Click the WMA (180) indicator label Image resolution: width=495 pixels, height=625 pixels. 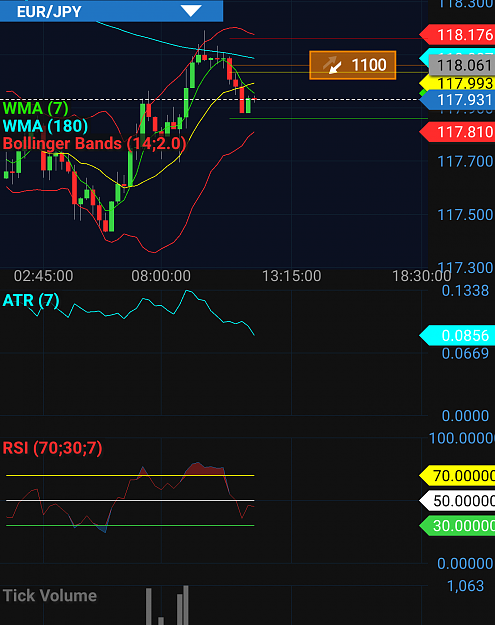[x=45, y=126]
